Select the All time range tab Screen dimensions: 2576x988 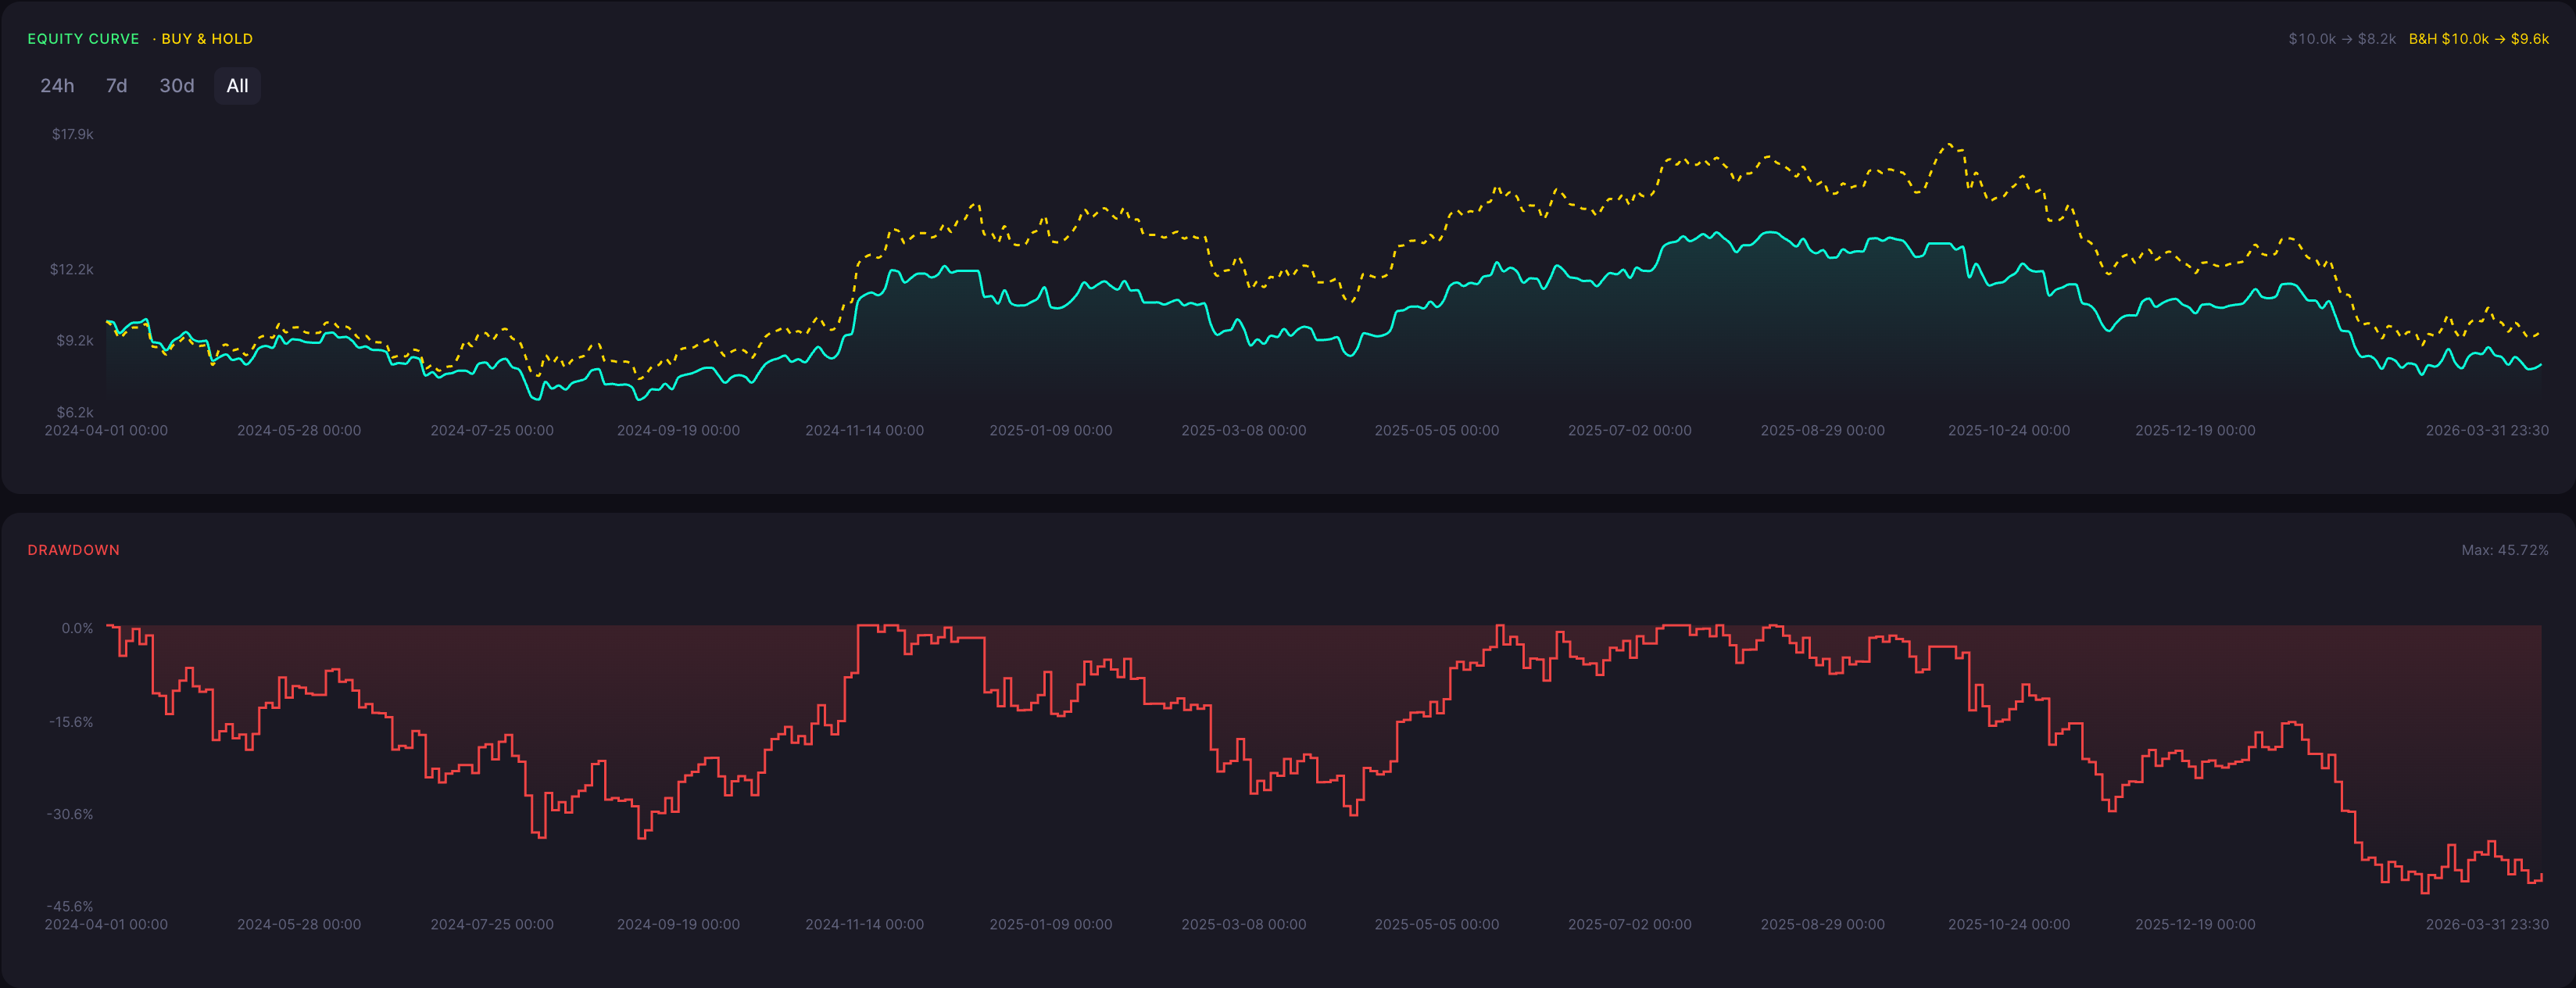click(237, 86)
